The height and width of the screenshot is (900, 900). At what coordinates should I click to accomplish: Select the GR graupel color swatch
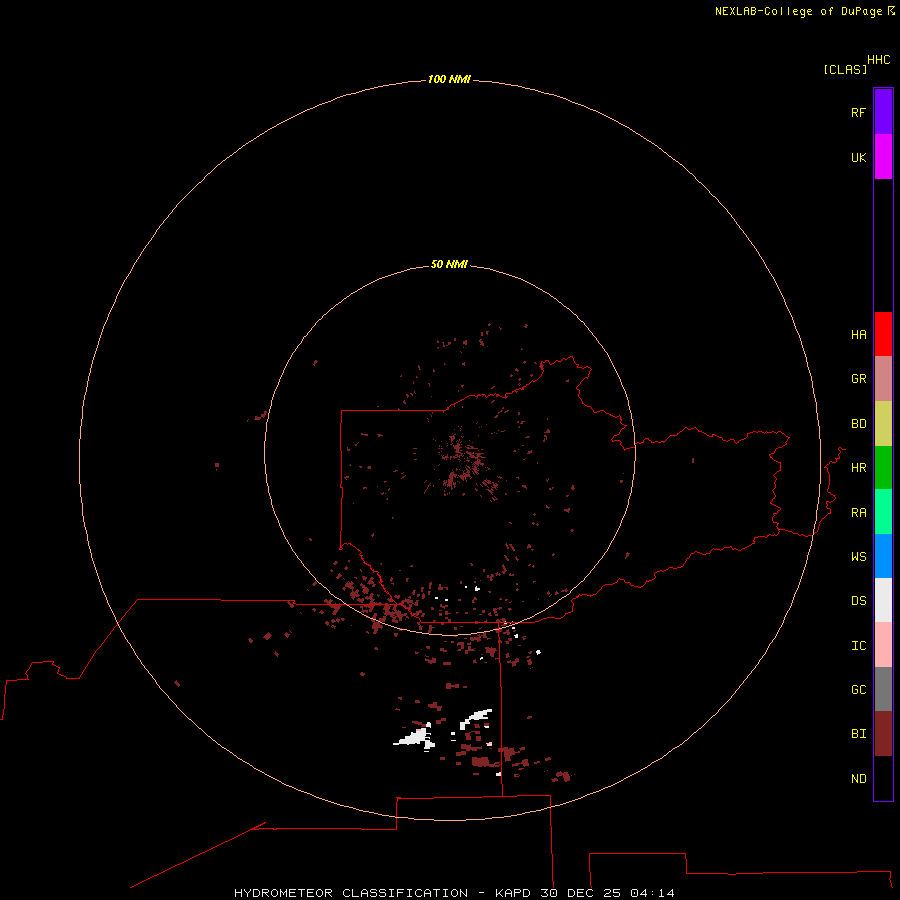[883, 379]
